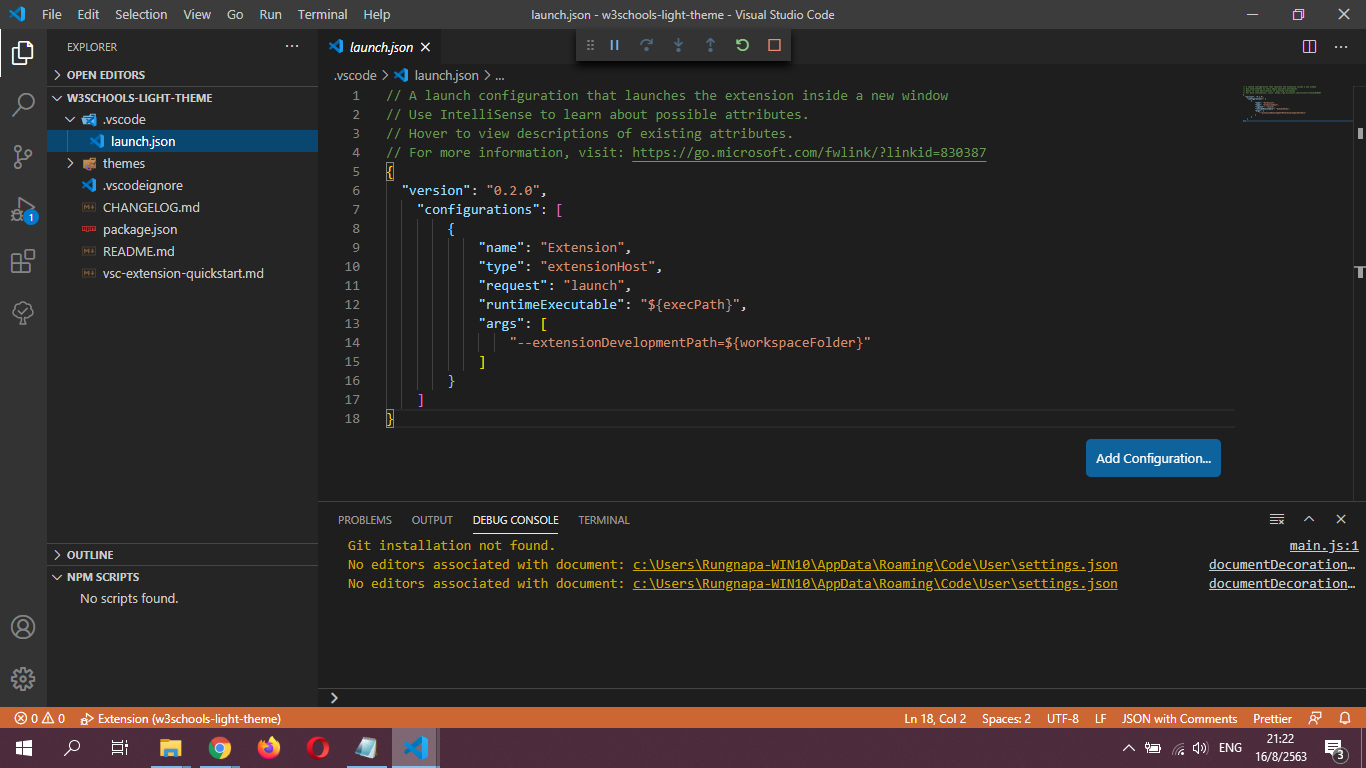The image size is (1366, 768).
Task: Open the Selection menu
Action: pyautogui.click(x=141, y=14)
